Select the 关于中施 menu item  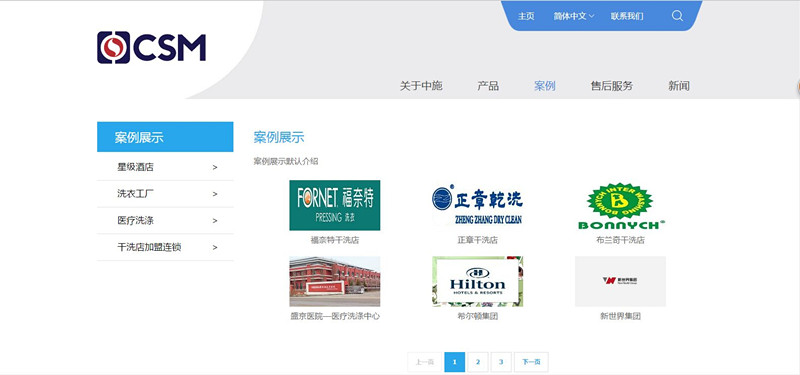[x=421, y=86]
